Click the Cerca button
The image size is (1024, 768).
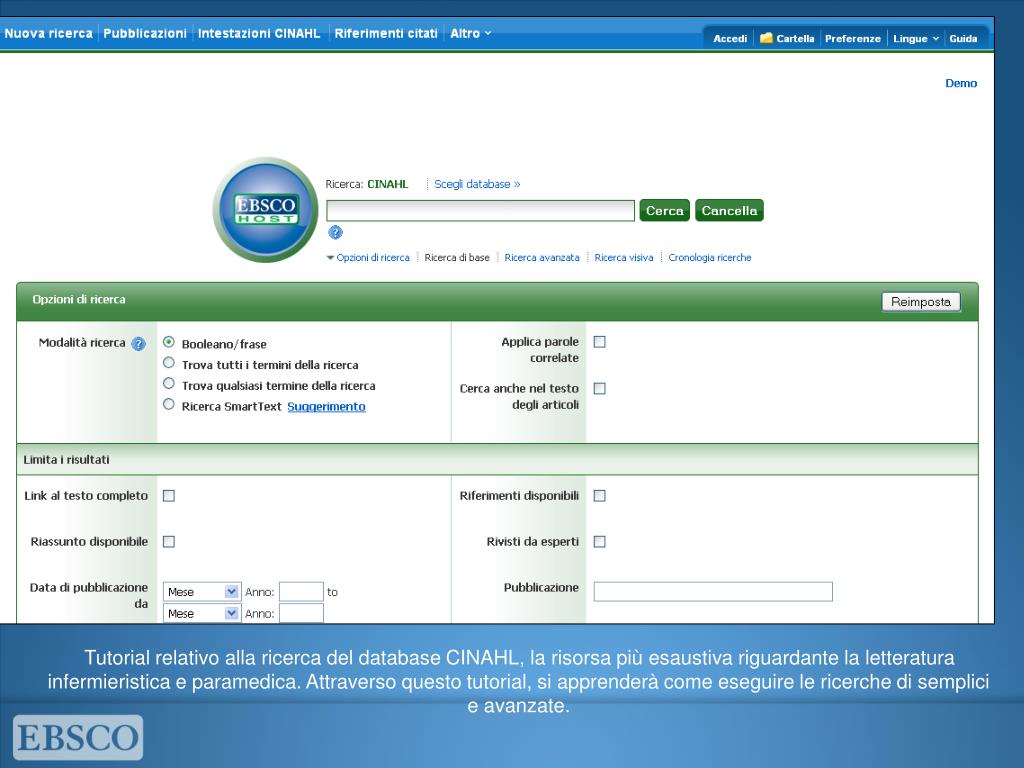click(665, 210)
